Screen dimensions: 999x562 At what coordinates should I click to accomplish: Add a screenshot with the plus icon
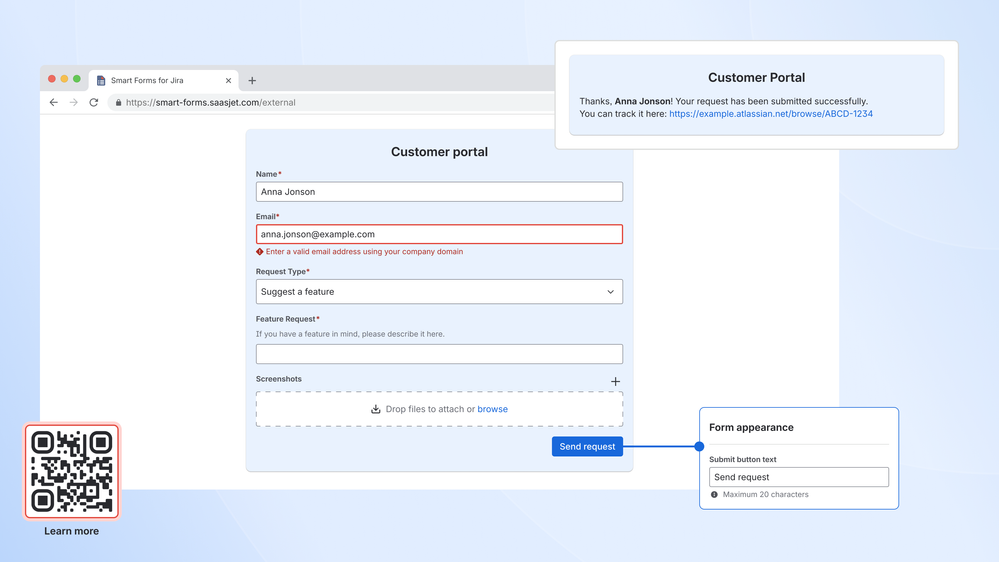click(x=615, y=381)
